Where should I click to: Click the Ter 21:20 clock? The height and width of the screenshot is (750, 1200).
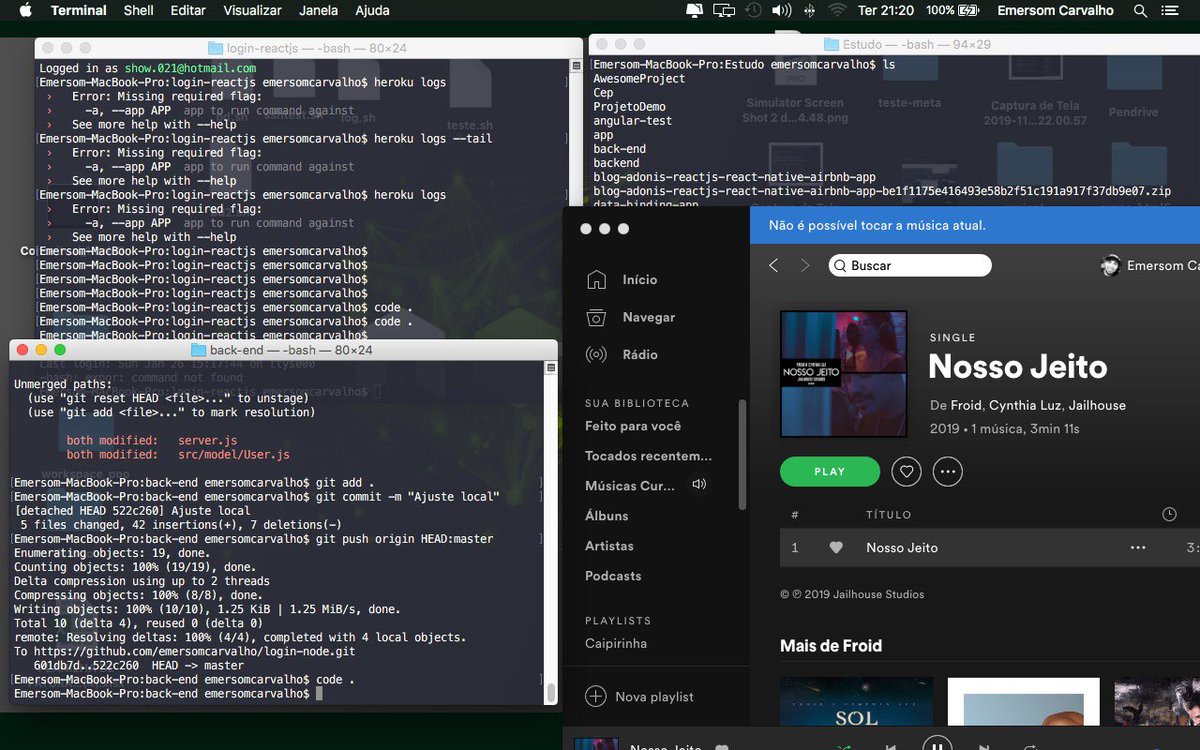coord(885,11)
